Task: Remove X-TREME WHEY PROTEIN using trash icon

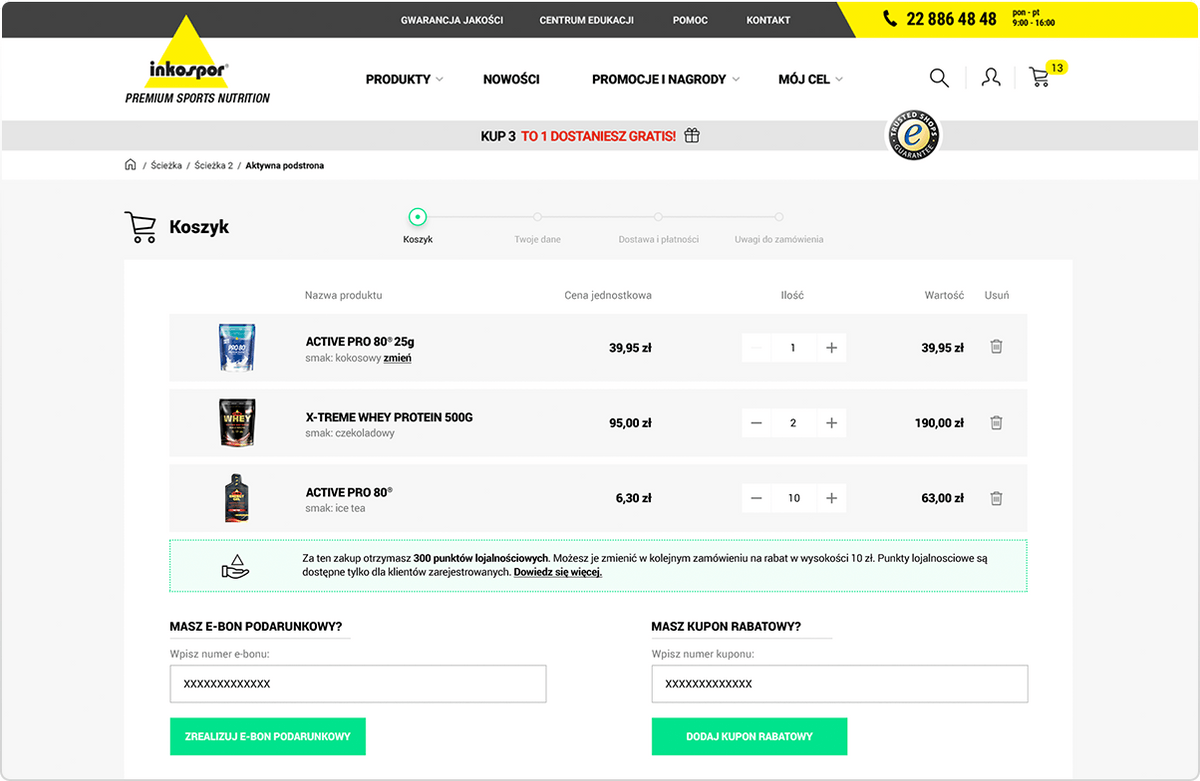Action: pos(996,423)
